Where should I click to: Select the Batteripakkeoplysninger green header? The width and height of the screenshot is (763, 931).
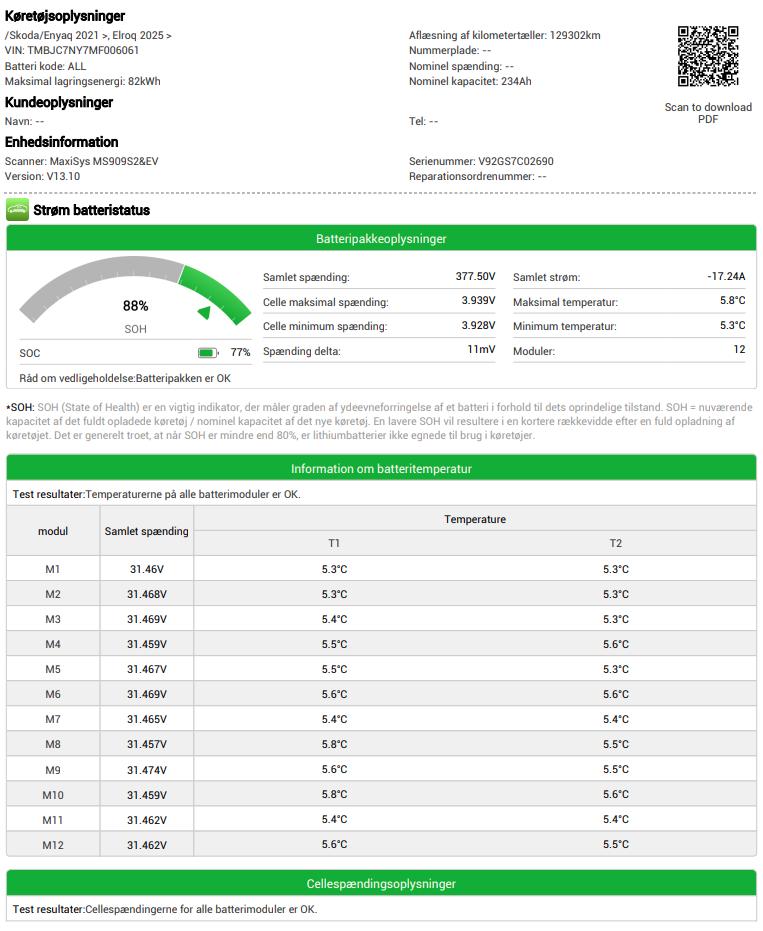coord(381,239)
